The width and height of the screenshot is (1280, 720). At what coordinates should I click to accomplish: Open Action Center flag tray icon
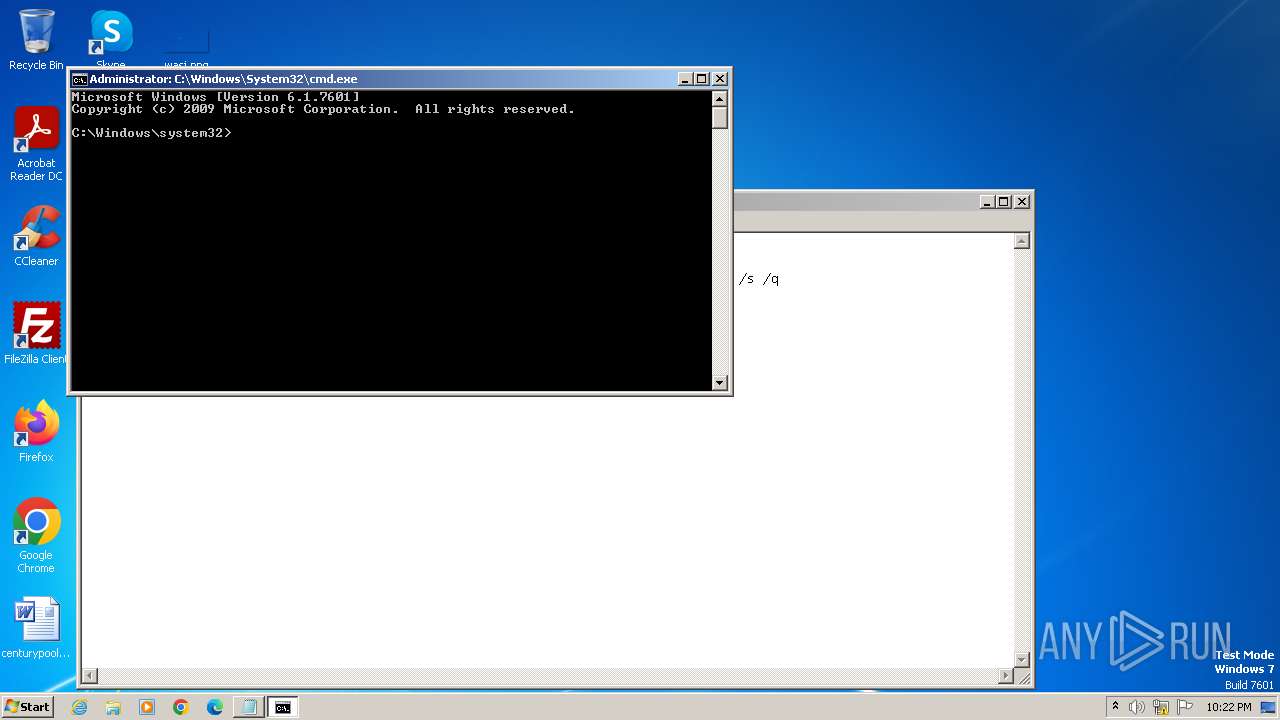tap(1185, 707)
